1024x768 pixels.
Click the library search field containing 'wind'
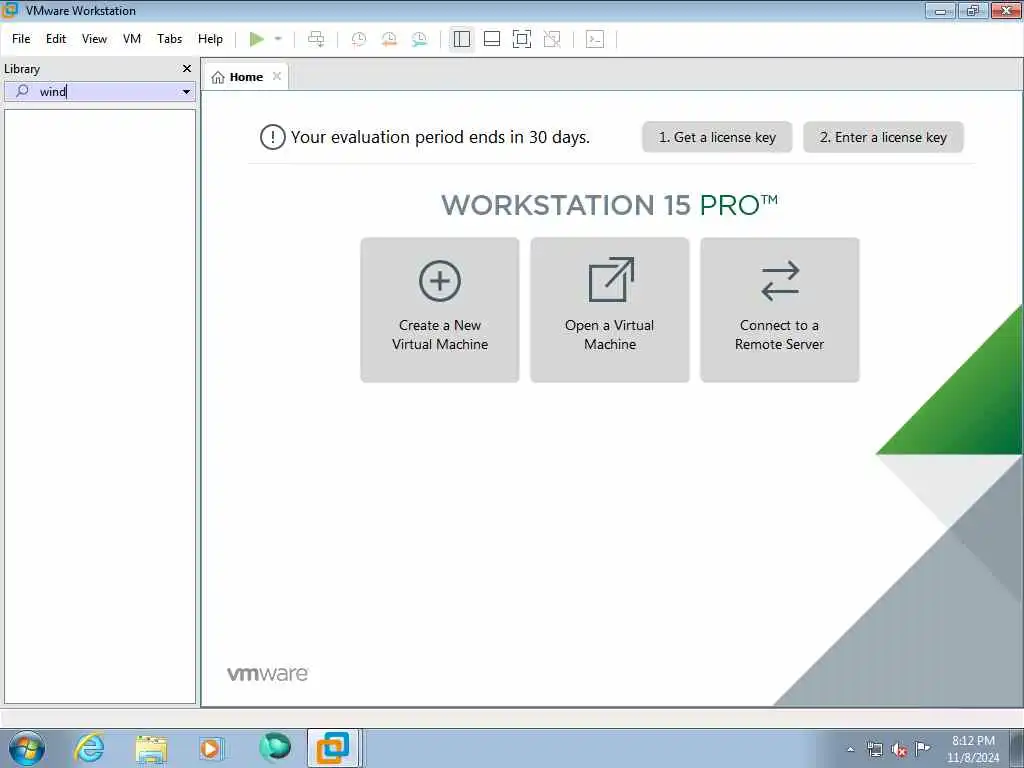pos(100,91)
